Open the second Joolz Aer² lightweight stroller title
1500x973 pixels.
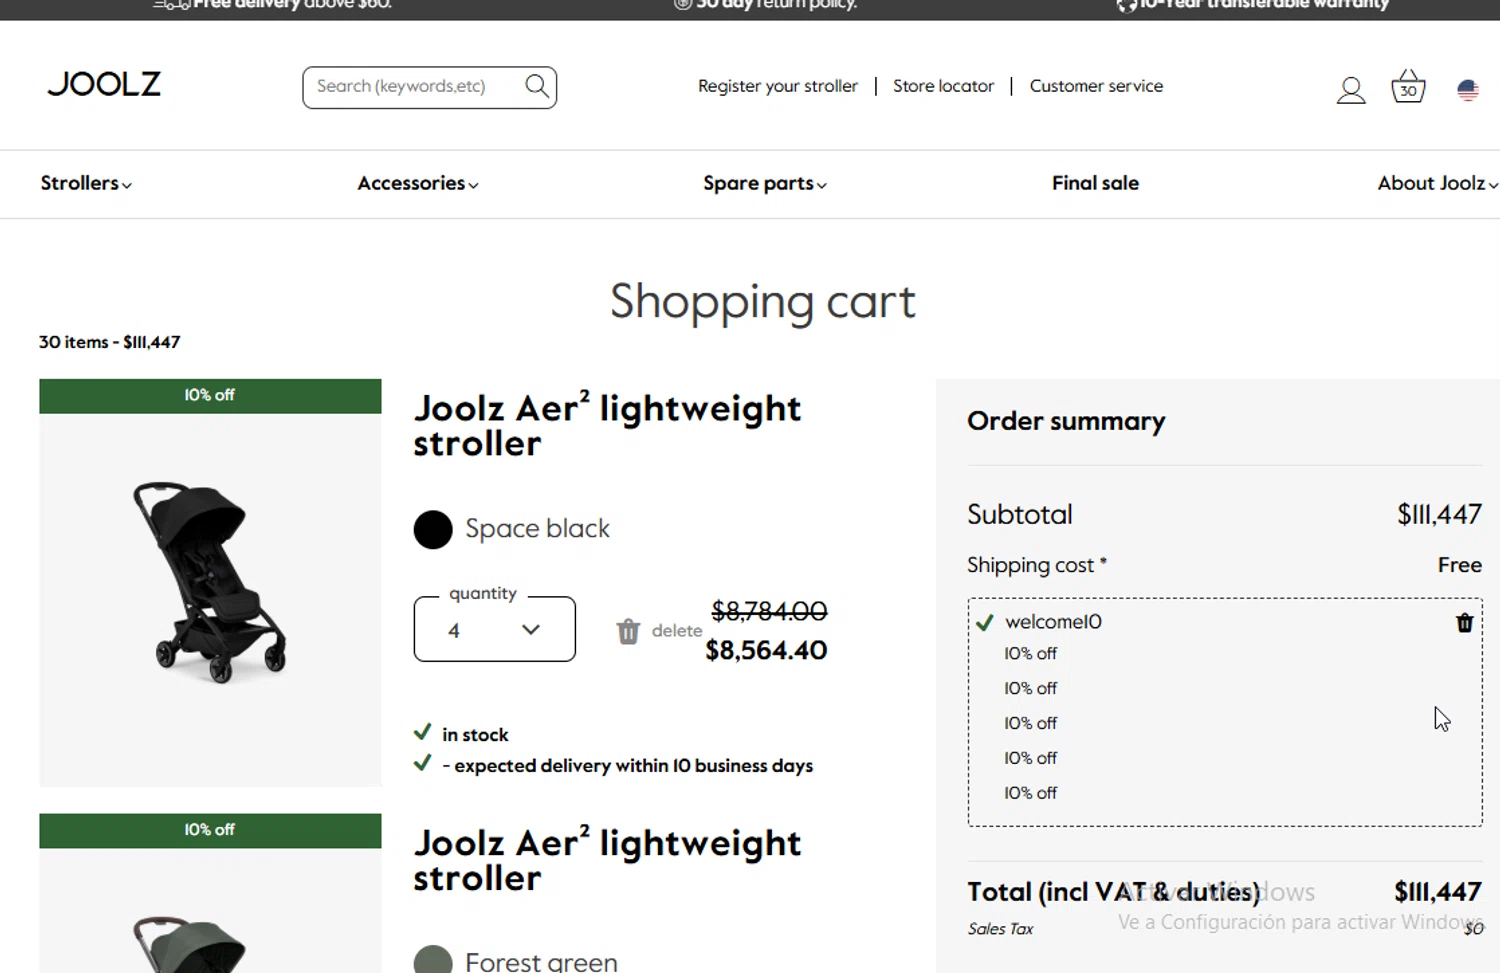point(607,860)
